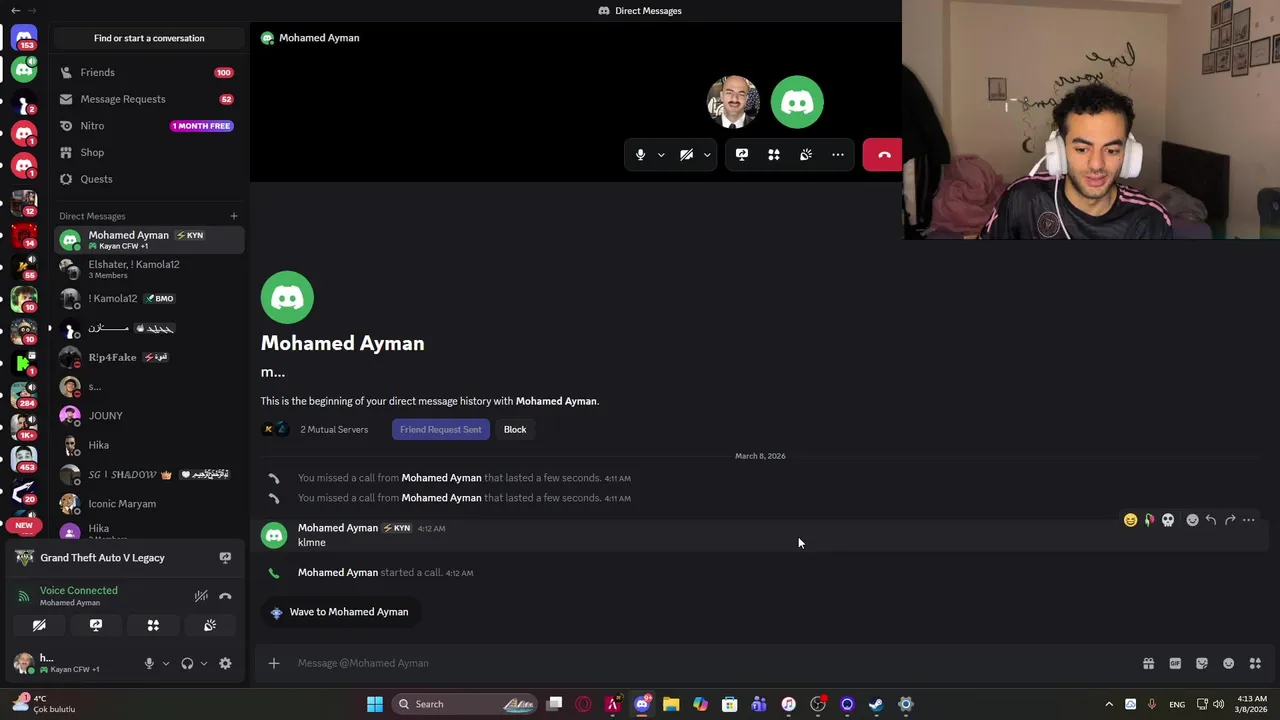Deafen with headphones icon
Image resolution: width=1280 pixels, height=720 pixels.
click(187, 663)
